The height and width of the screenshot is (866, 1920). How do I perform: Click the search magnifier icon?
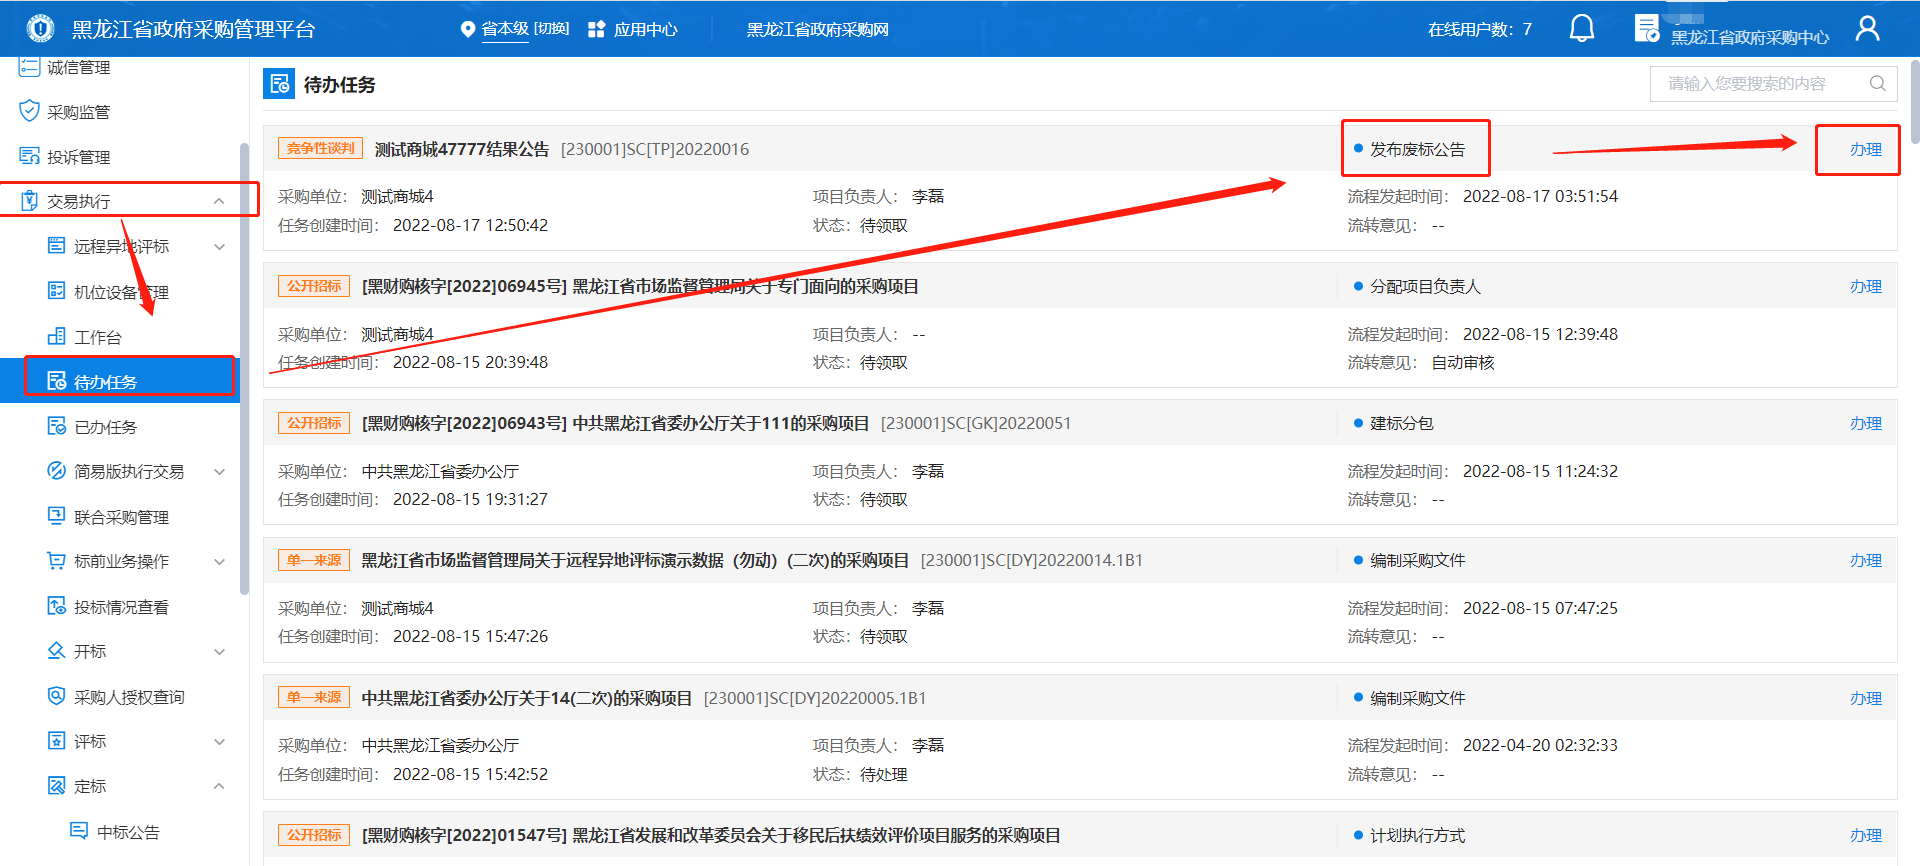(x=1878, y=83)
